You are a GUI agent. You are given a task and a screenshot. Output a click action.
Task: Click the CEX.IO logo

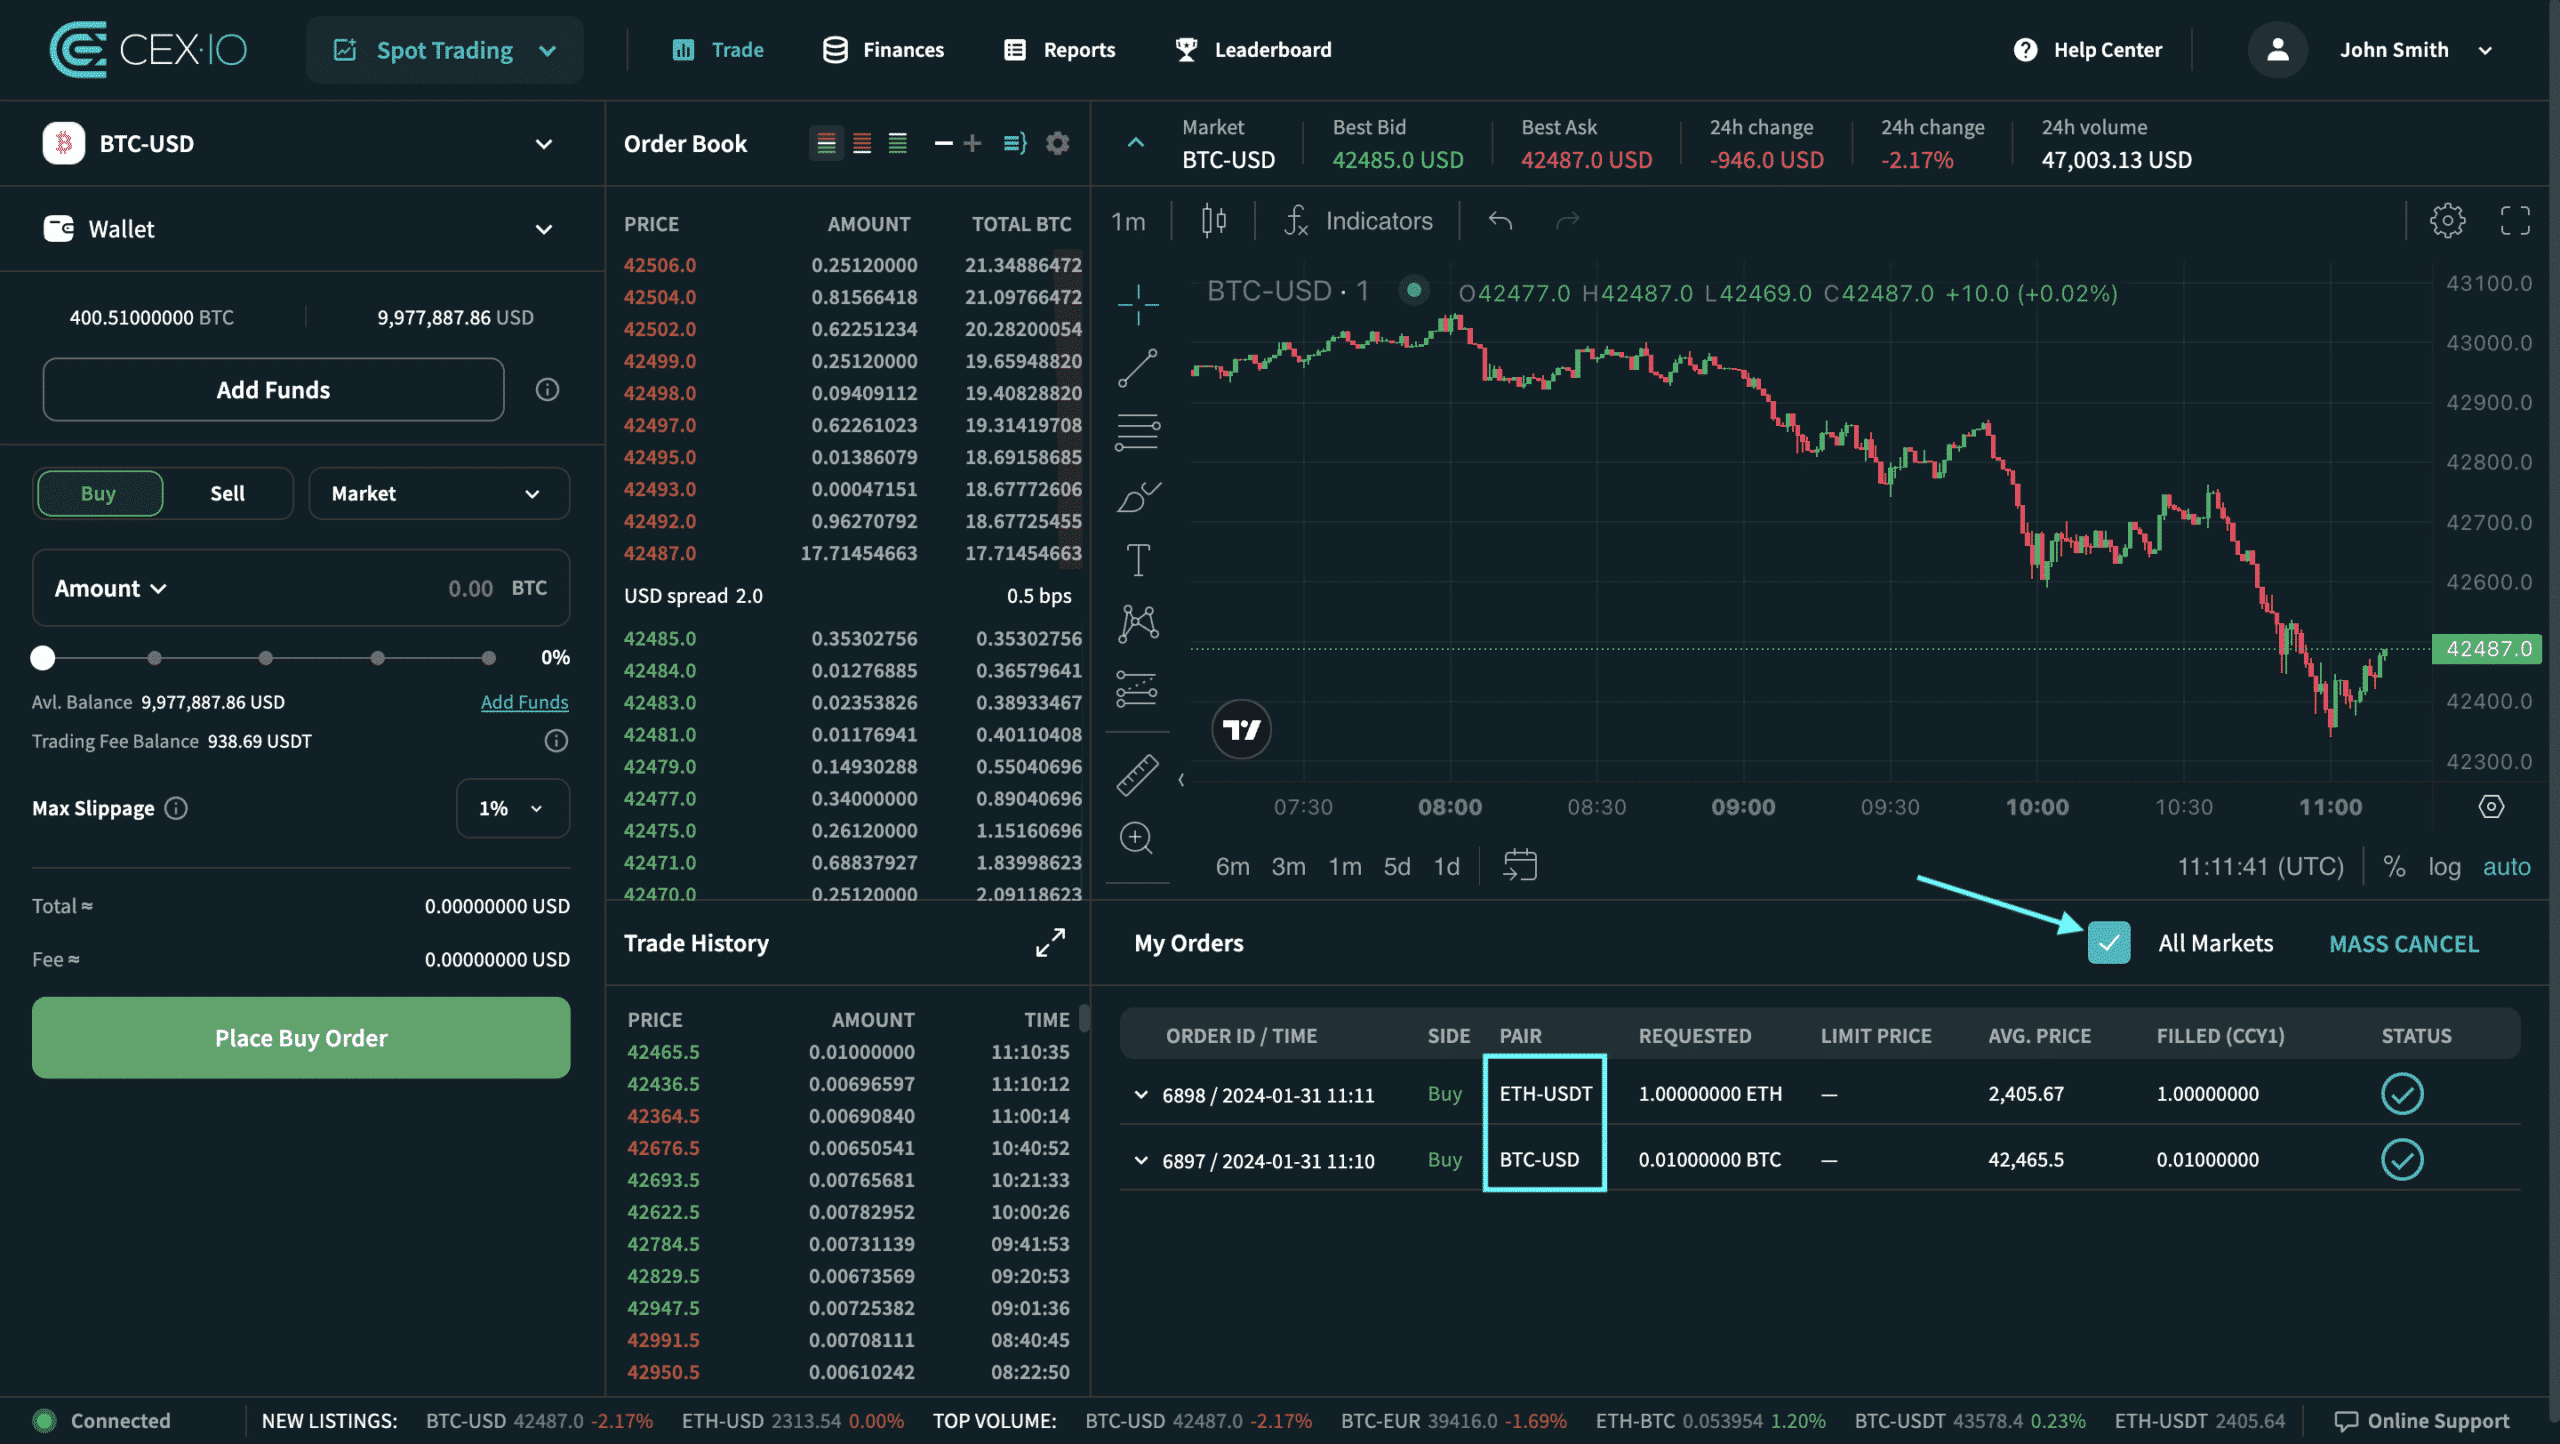tap(148, 50)
